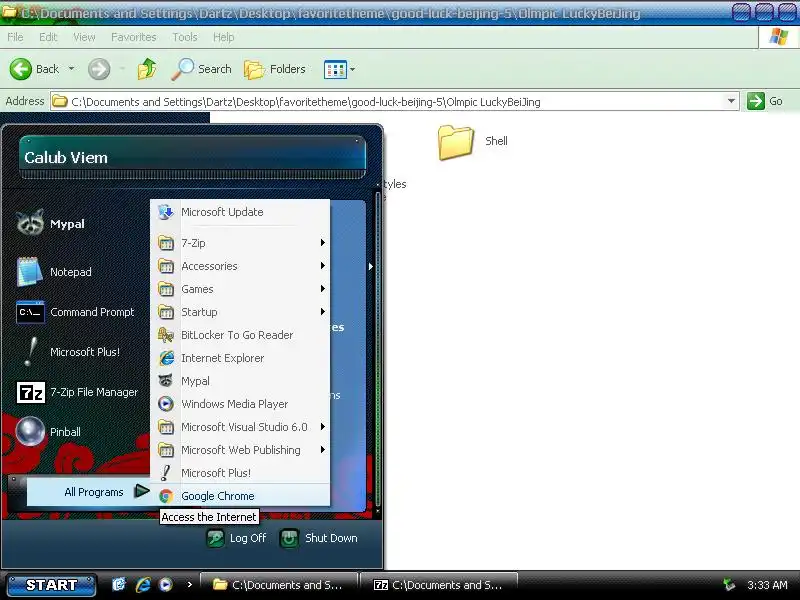
Task: Open Mypal browser from pinned list
Action: tap(51, 223)
